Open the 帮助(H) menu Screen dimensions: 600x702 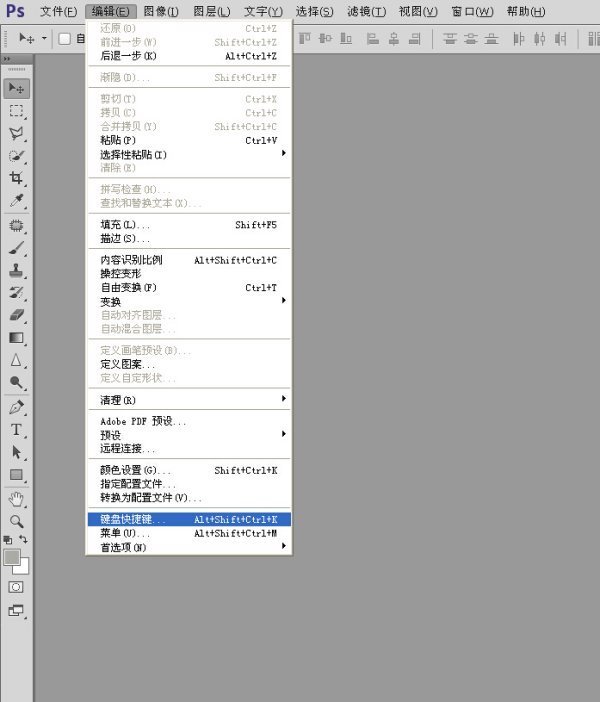(526, 12)
